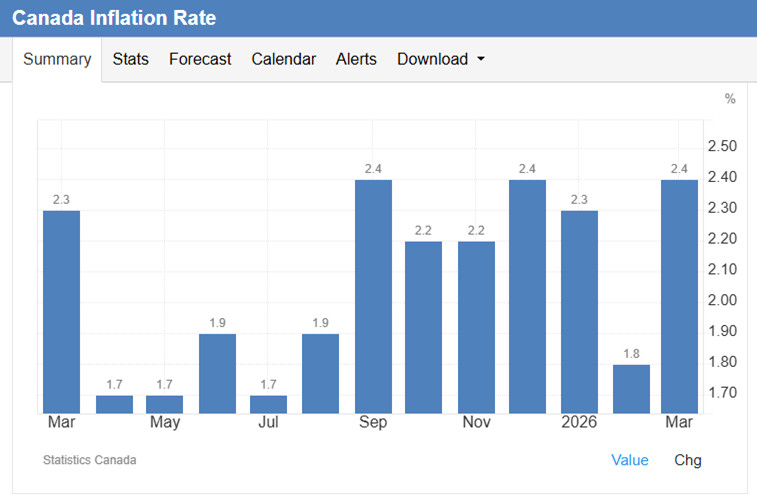Click the Download caret arrow
This screenshot has height=503, width=757.
pos(481,59)
